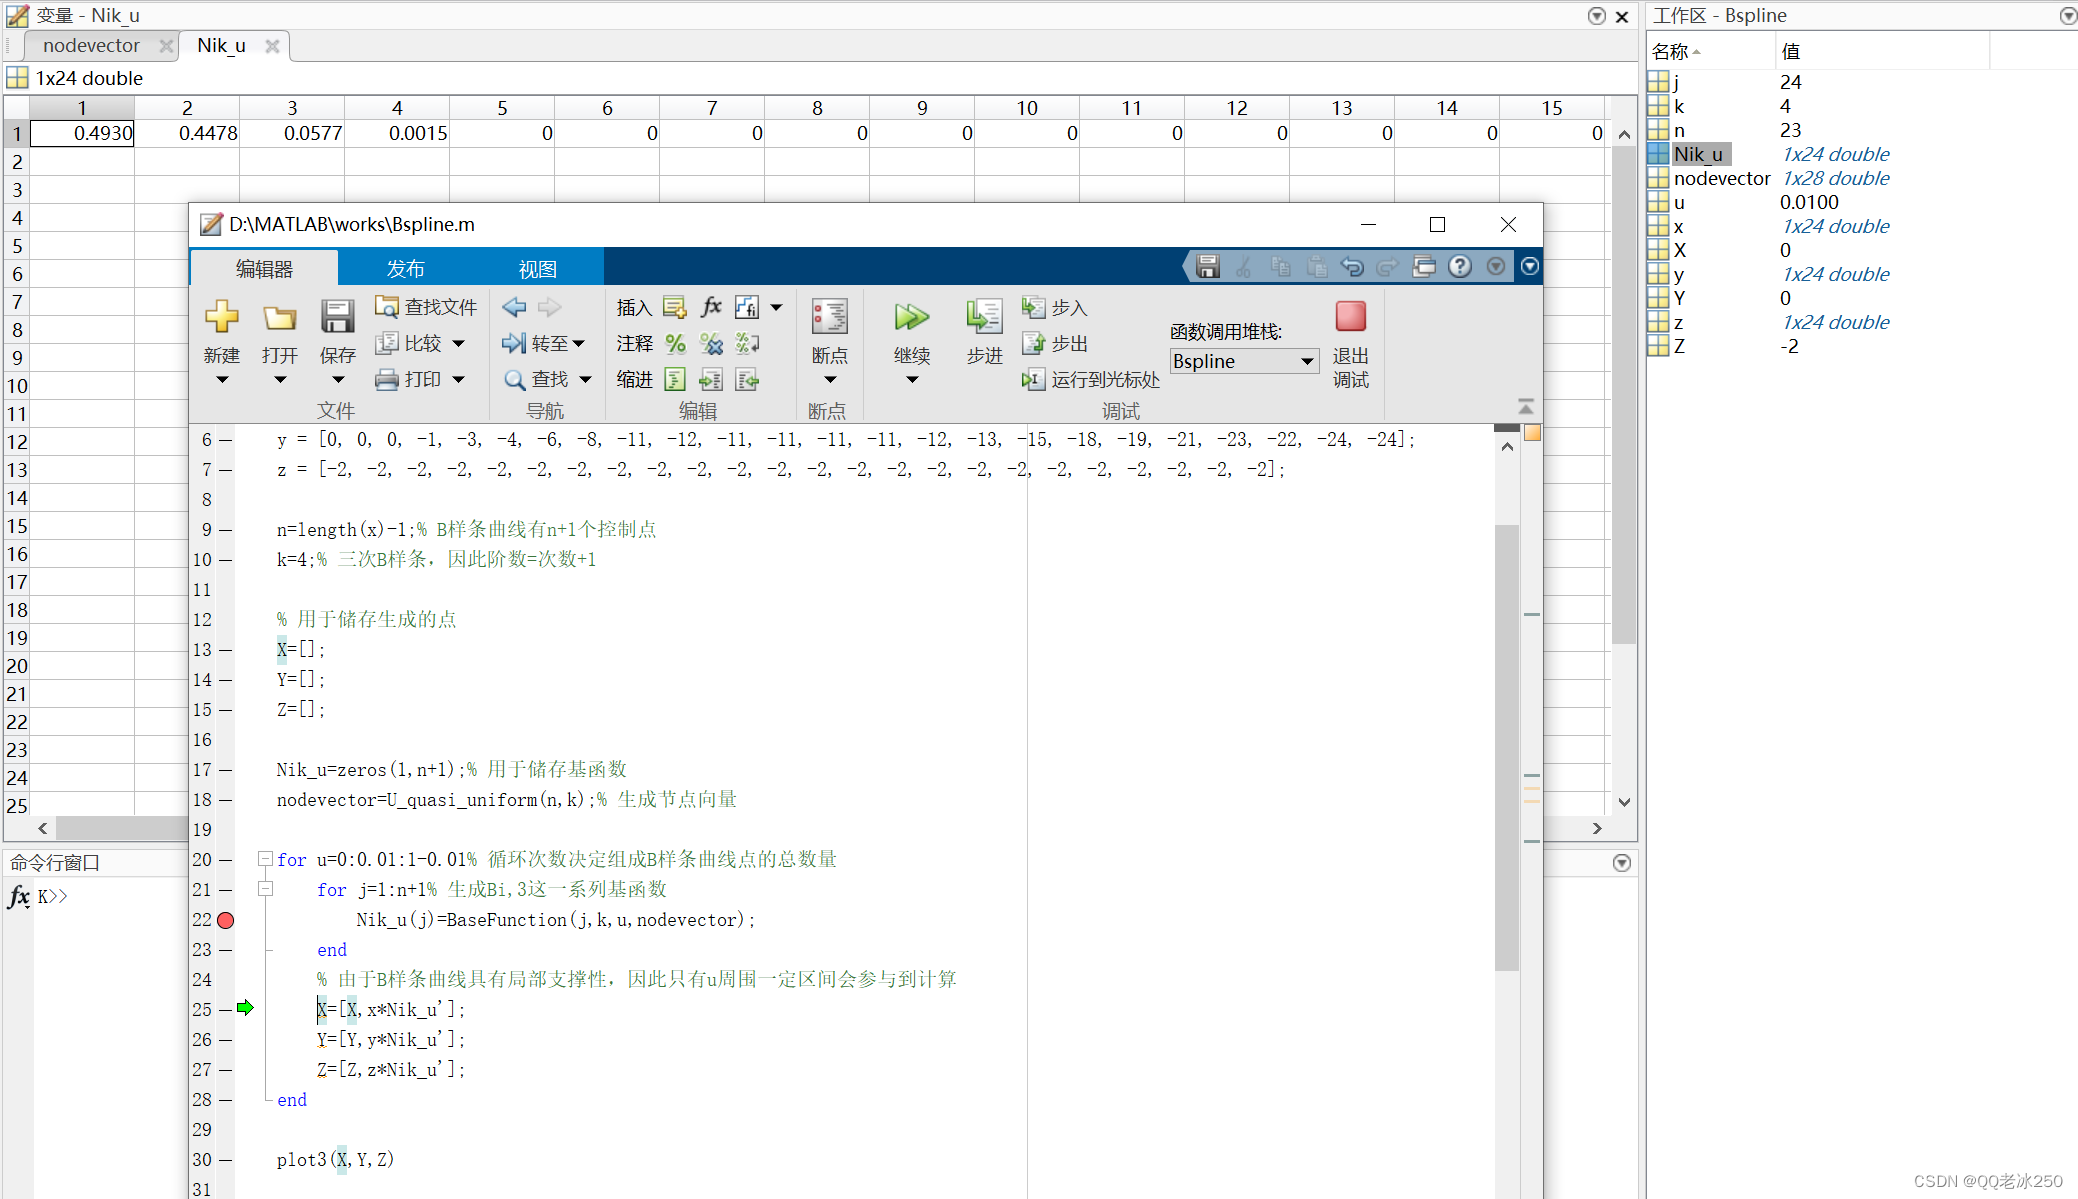Click the smart indent icon

click(675, 379)
